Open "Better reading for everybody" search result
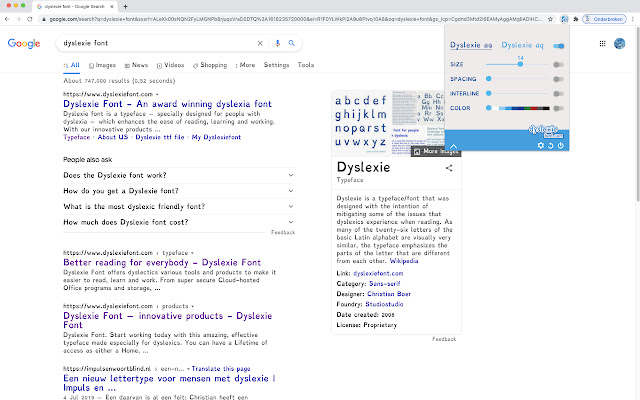This screenshot has height=400, width=640. tap(162, 264)
